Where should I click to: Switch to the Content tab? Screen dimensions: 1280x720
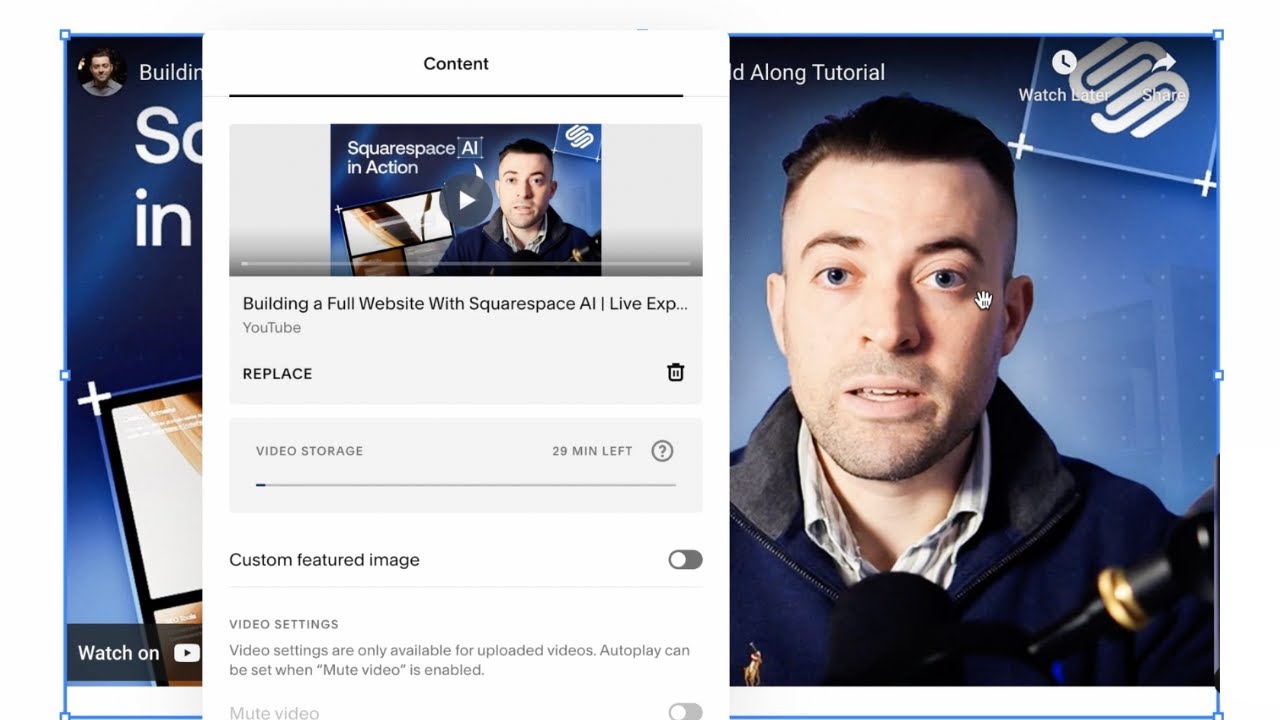(x=456, y=64)
